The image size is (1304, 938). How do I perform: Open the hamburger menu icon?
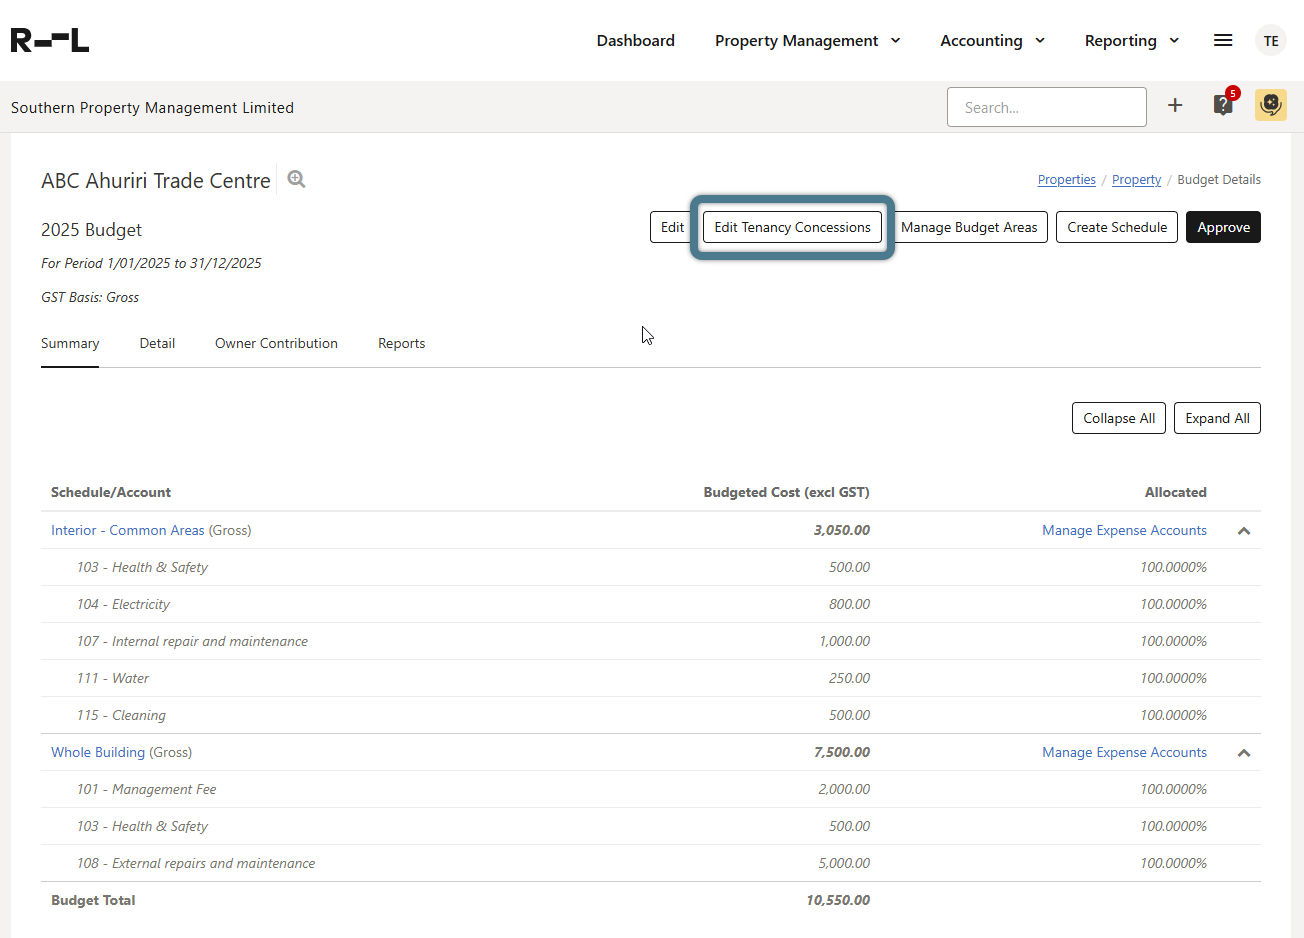[x=1222, y=40]
